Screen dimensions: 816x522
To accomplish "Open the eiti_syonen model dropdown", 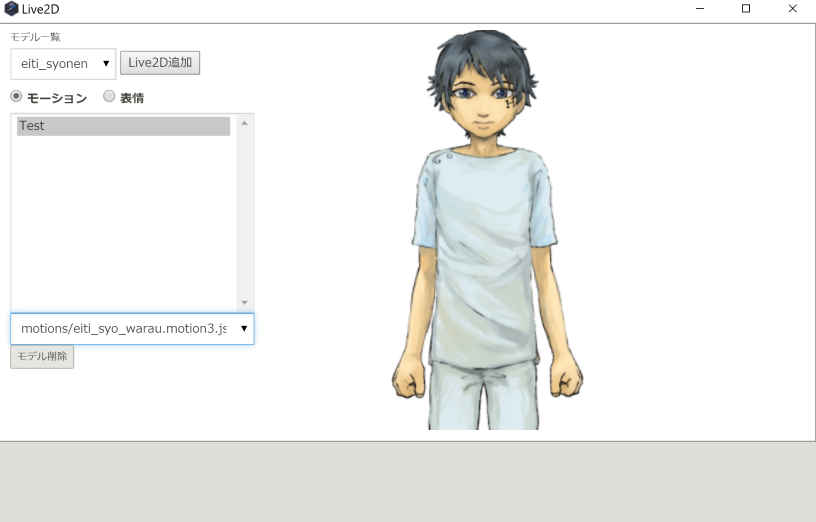I will click(x=63, y=64).
